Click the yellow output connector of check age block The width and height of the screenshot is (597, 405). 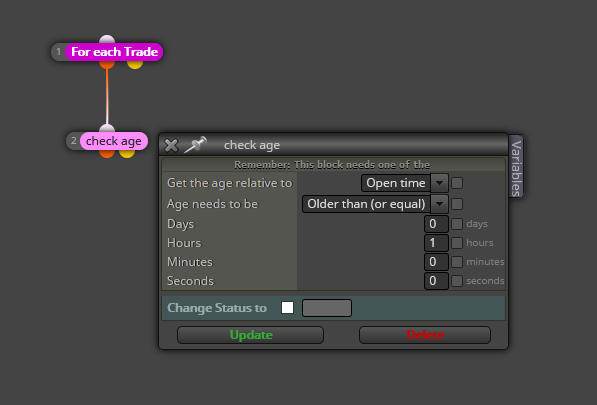coord(127,153)
